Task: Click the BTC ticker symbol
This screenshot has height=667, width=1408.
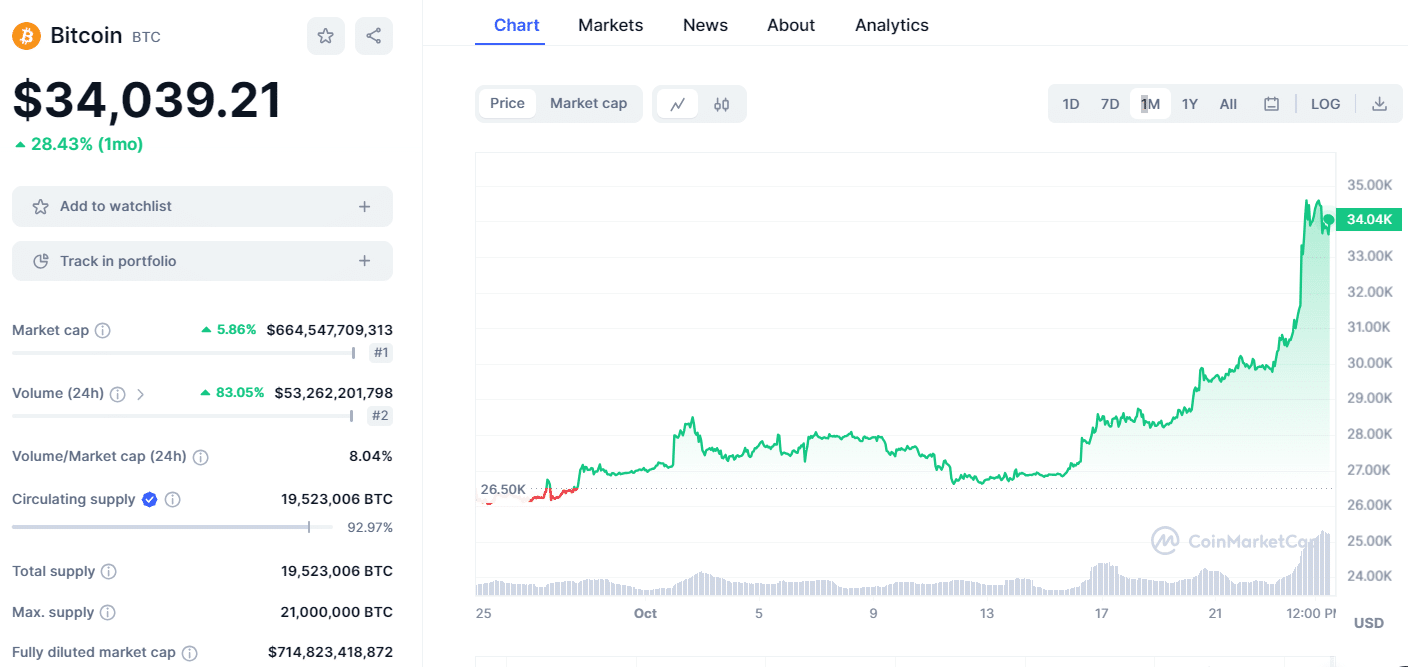Action: [x=146, y=37]
